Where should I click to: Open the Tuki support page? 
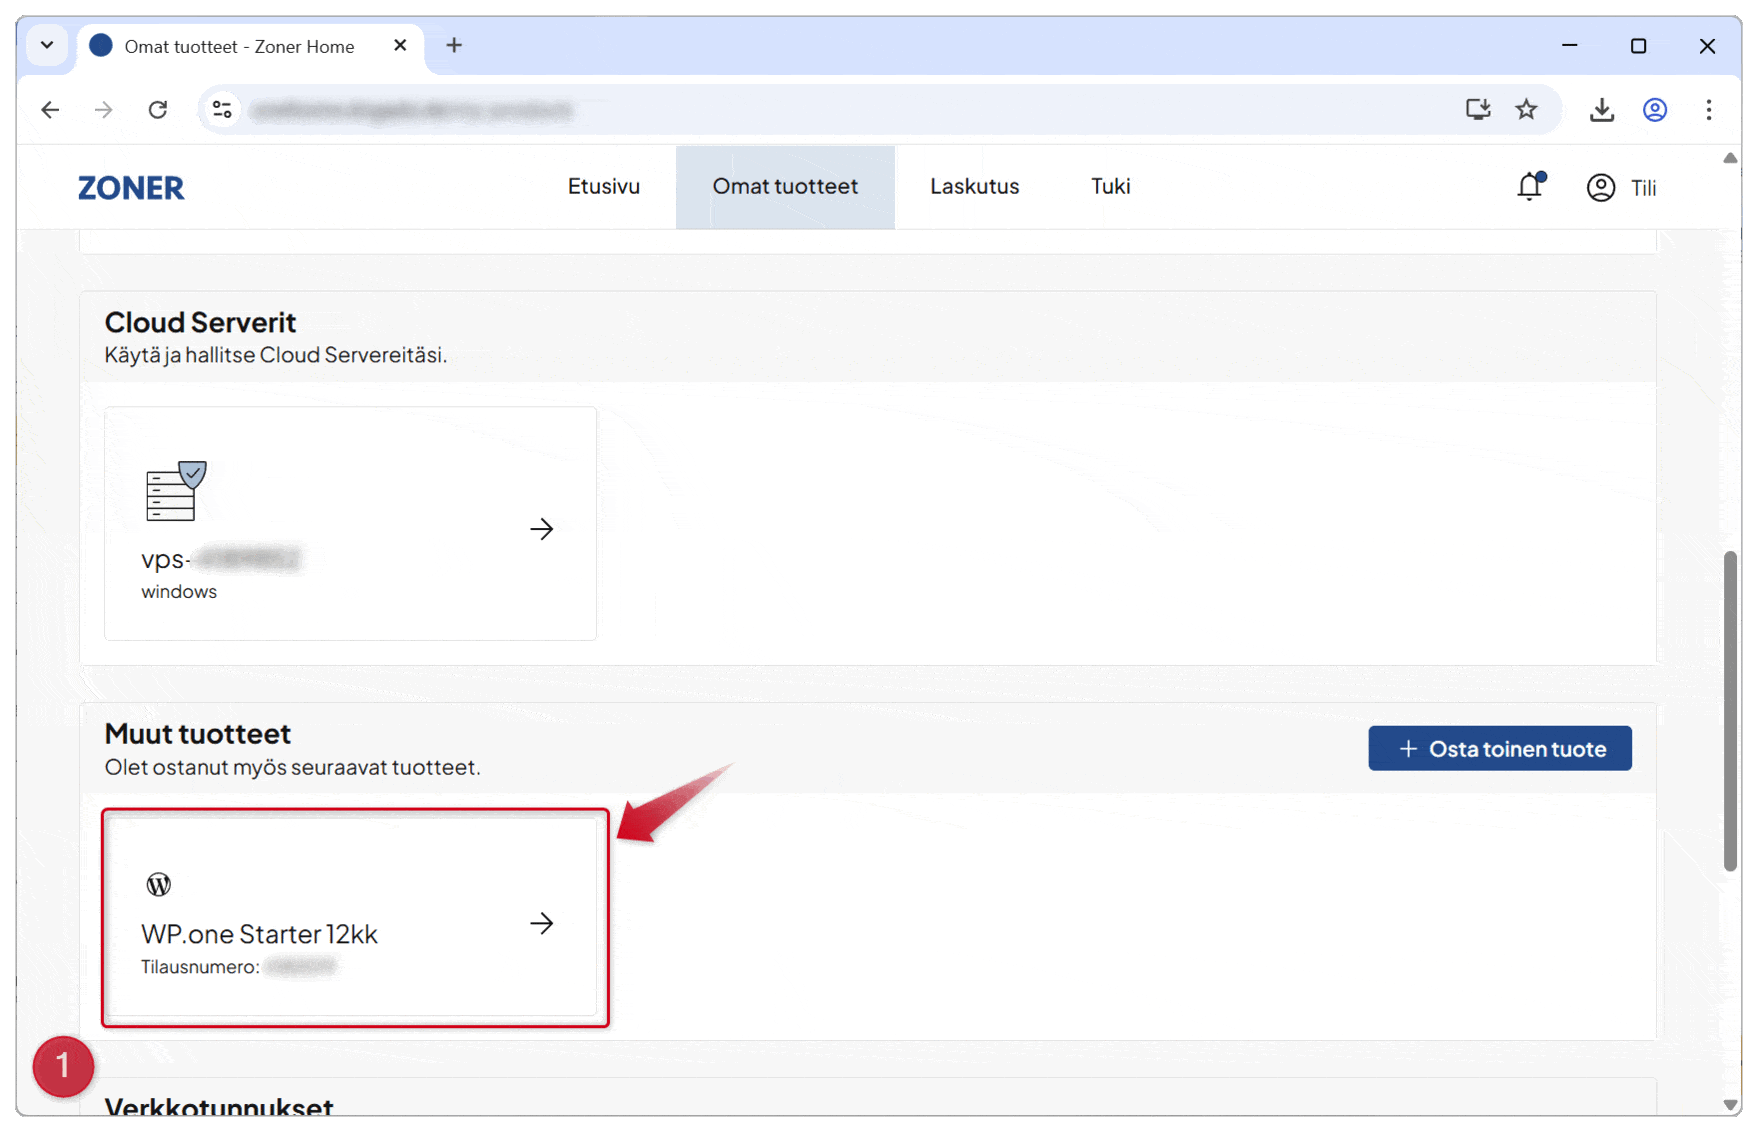1110,187
